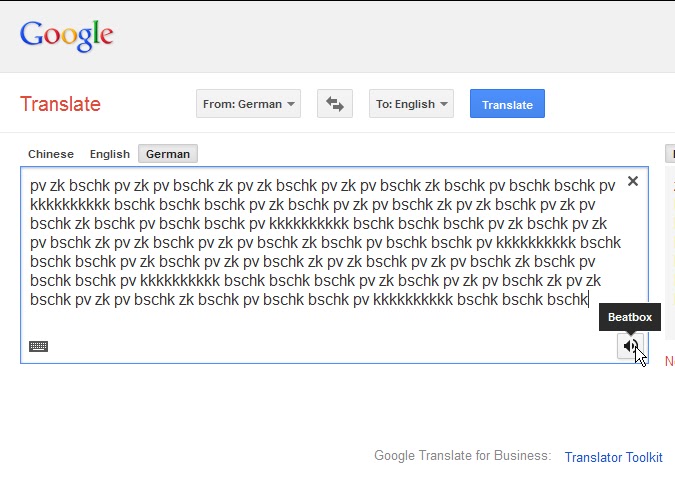675x500 pixels.
Task: Go to Google home via the logo
Action: (67, 35)
